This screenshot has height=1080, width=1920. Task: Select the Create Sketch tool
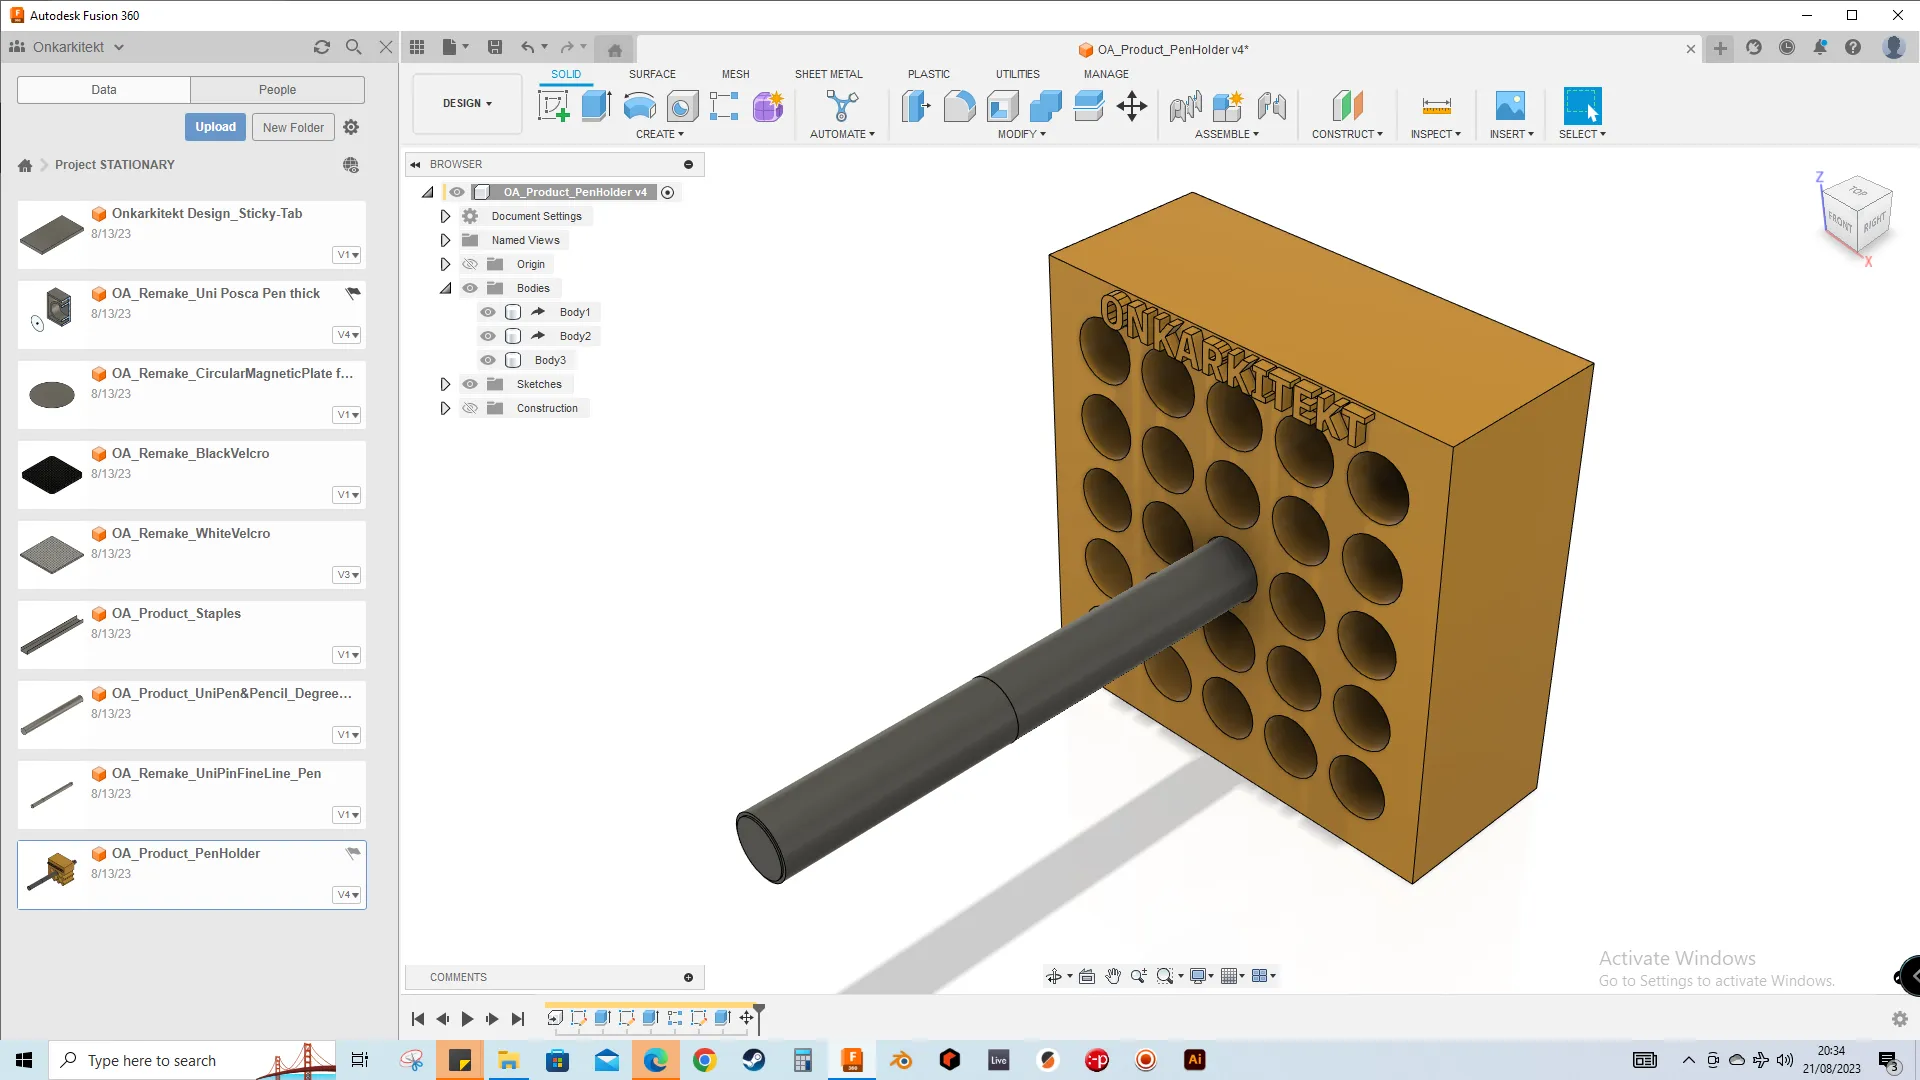click(x=553, y=106)
